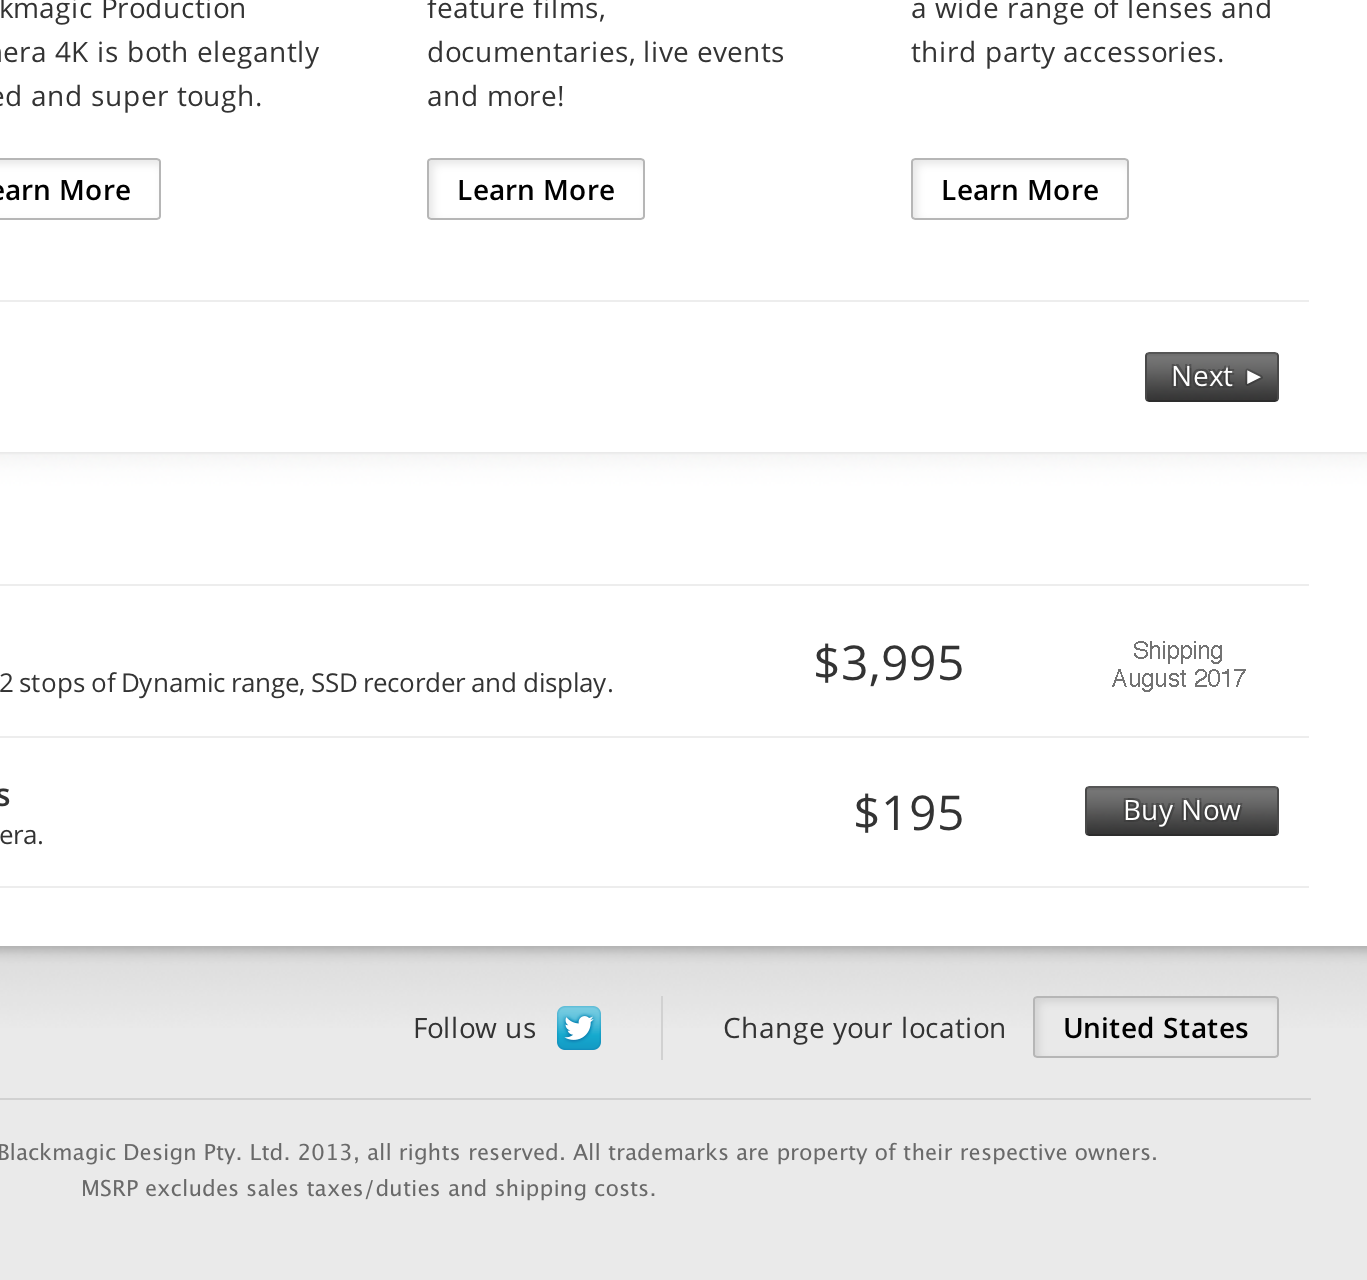Click the 'documentaries, live events' paragraph text

[605, 52]
